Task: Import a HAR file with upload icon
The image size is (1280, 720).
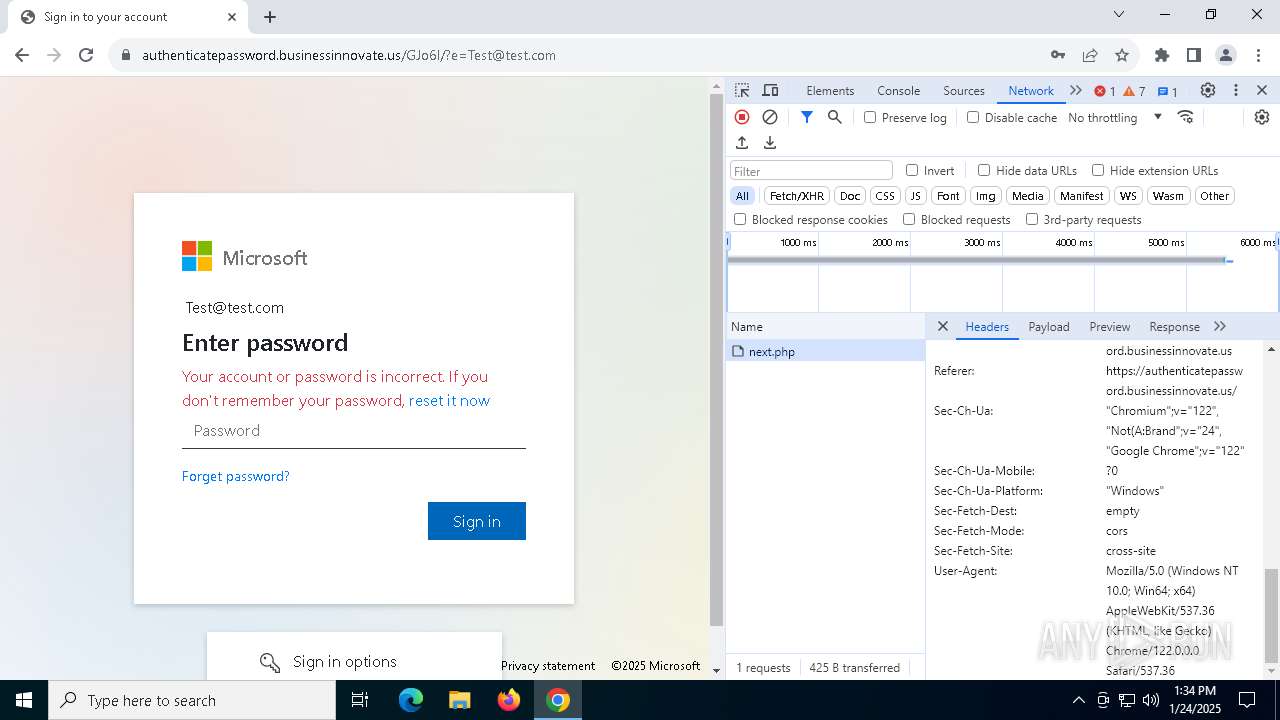Action: (x=742, y=143)
